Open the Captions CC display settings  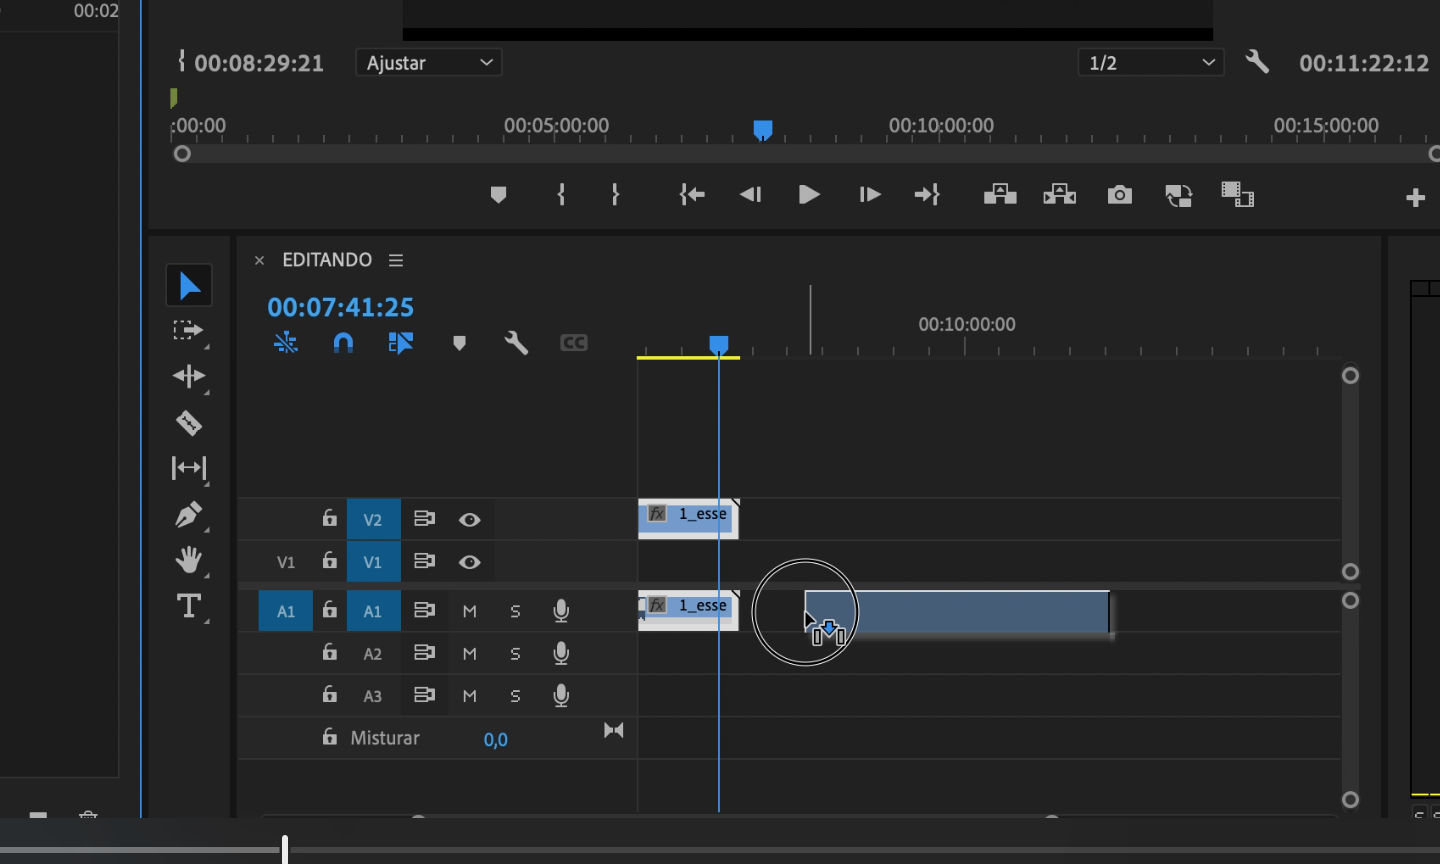coord(573,343)
